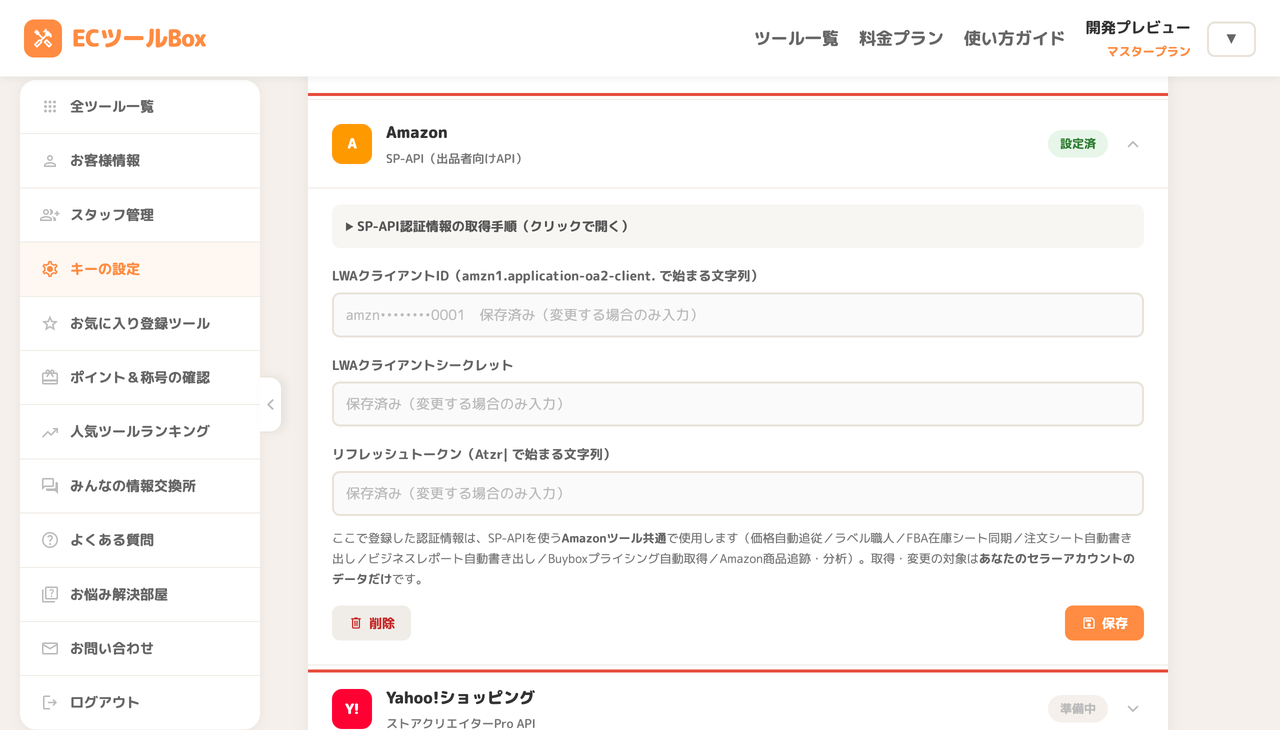Open スタッフ管理 from the sidebar
The width and height of the screenshot is (1280, 730).
140,215
